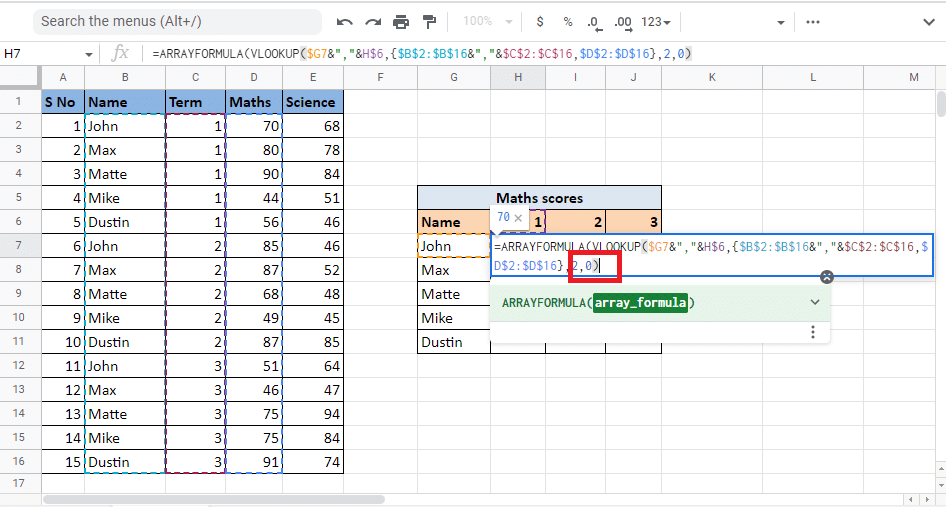946x507 pixels.
Task: Open the formula help three-dot menu
Action: [x=813, y=332]
